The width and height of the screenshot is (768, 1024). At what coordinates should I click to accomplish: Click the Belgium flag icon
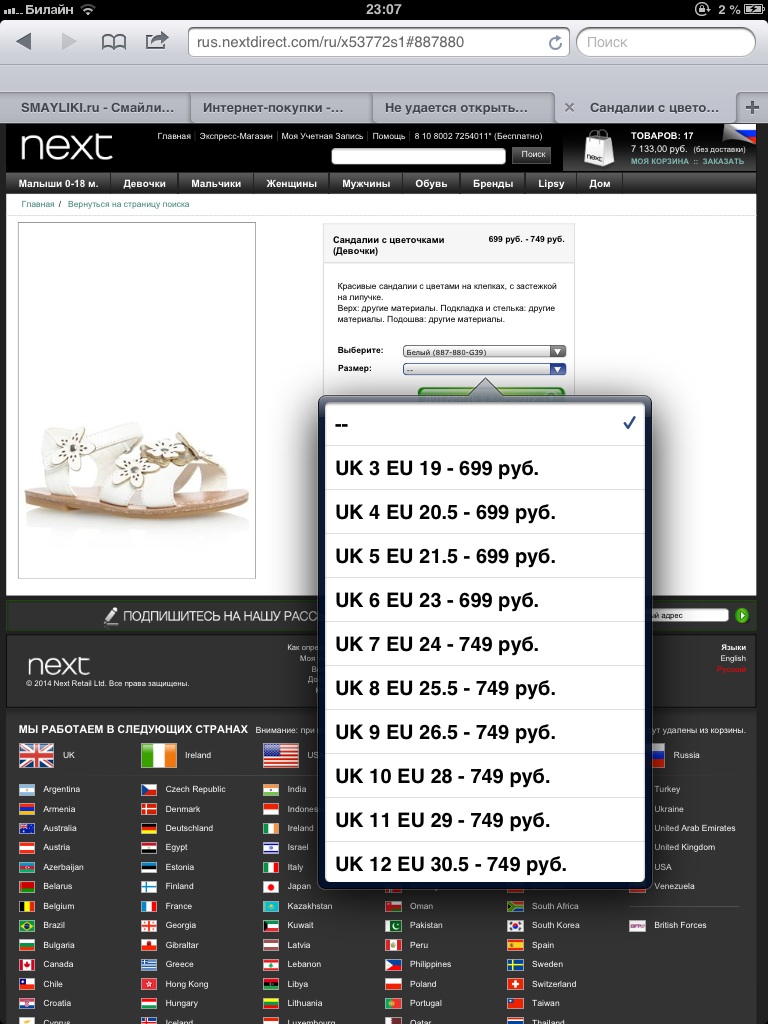tap(27, 906)
